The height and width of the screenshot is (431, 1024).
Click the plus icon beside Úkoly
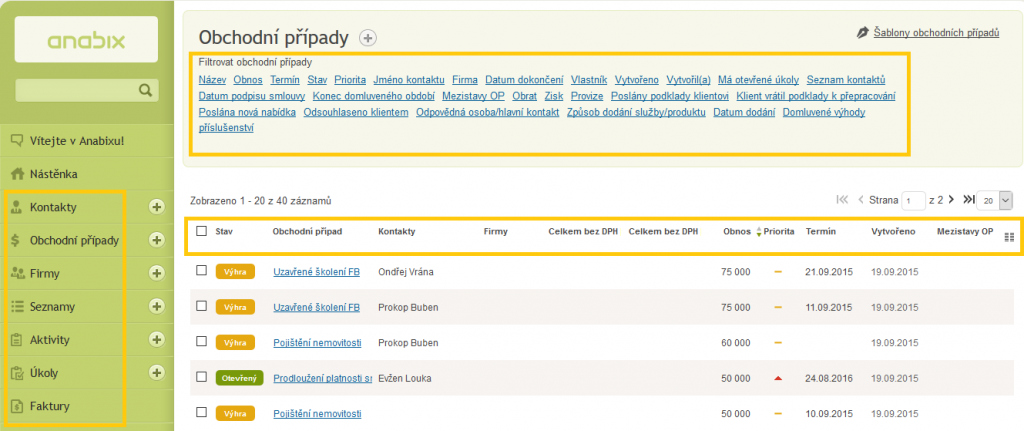156,372
